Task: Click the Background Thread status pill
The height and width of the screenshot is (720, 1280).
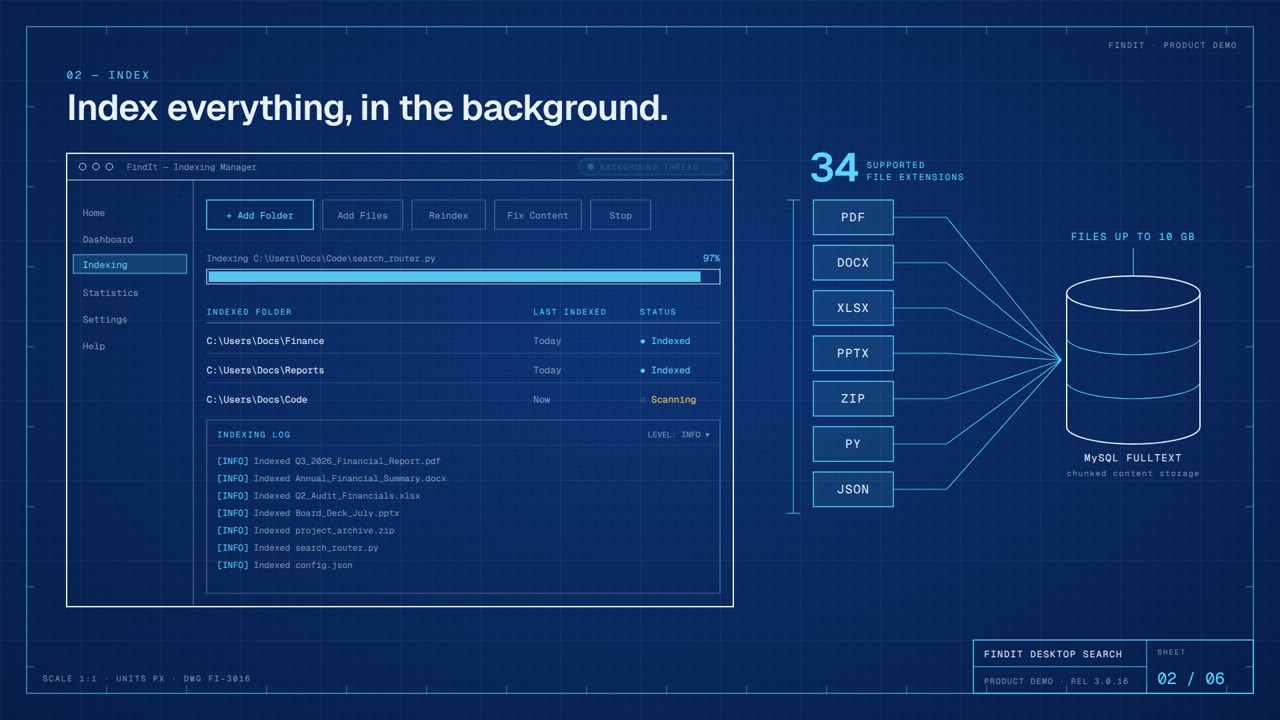Action: pos(653,167)
